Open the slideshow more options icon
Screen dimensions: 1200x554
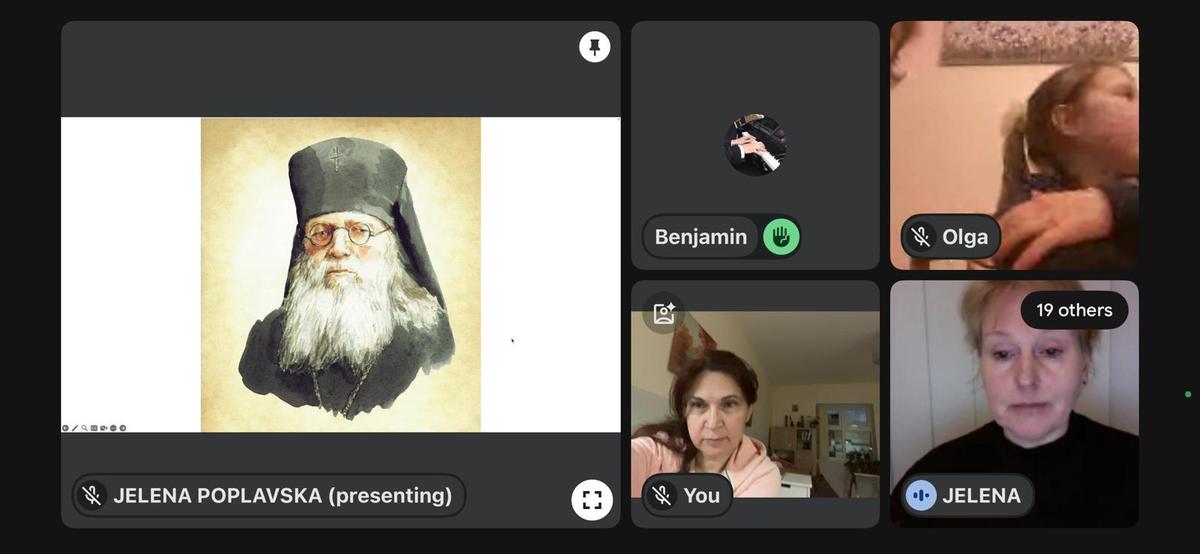pos(113,428)
